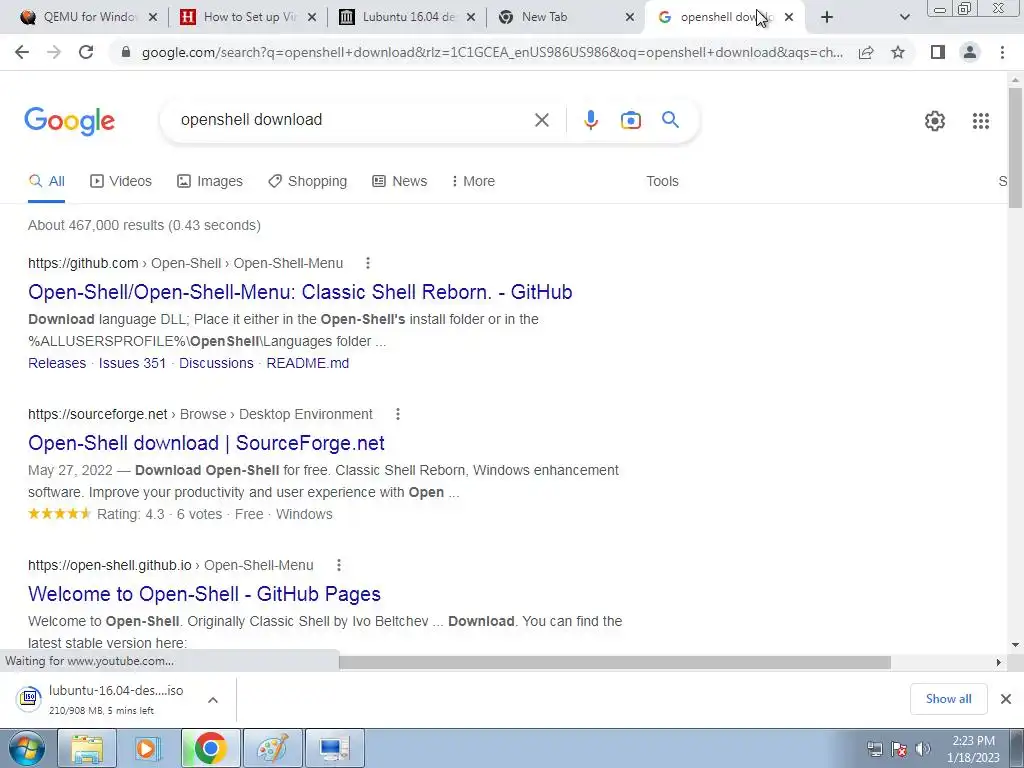Select the All results filter
The height and width of the screenshot is (768, 1024).
pyautogui.click(x=46, y=182)
